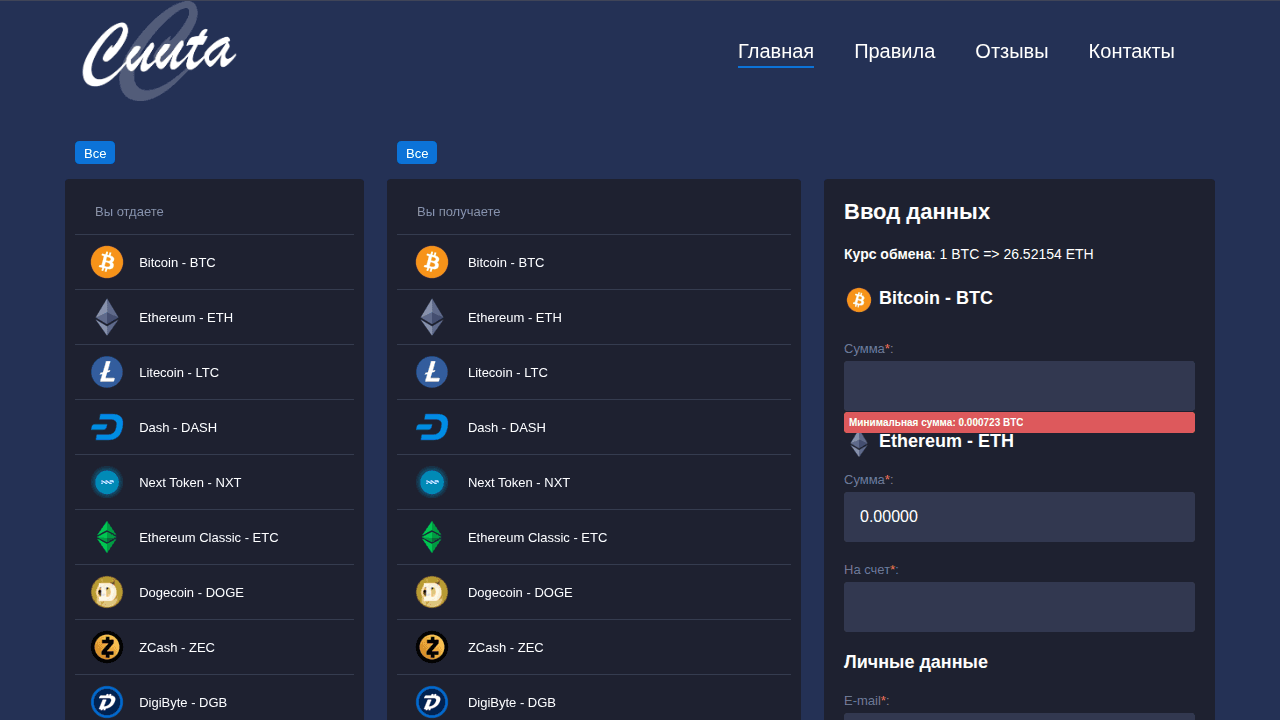1280x720 pixels.
Task: Click the На счет input field
Action: coord(1018,607)
